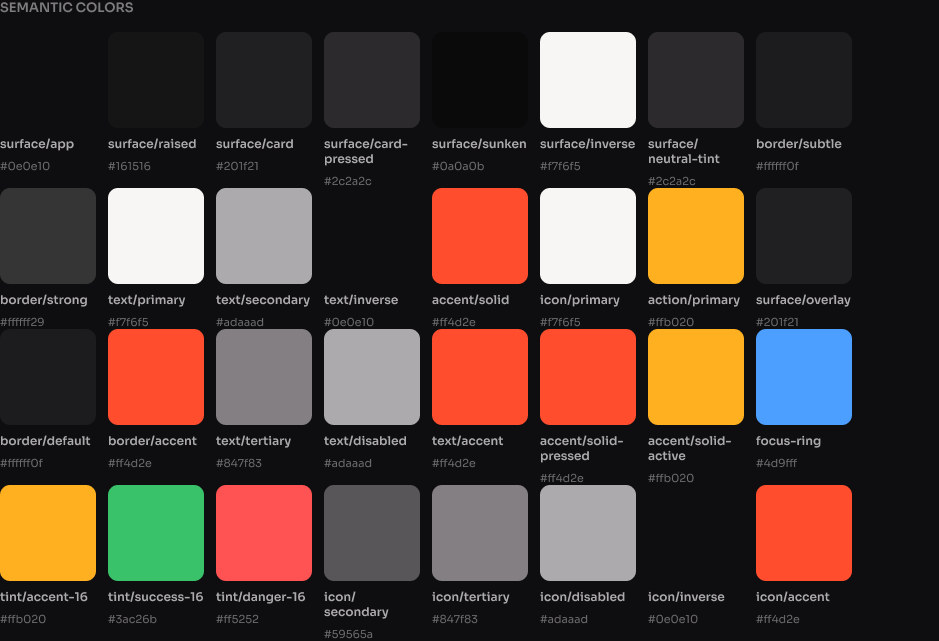Viewport: 939px width, 641px height.
Task: Click the icon/inverse label
Action: pyautogui.click(x=686, y=597)
